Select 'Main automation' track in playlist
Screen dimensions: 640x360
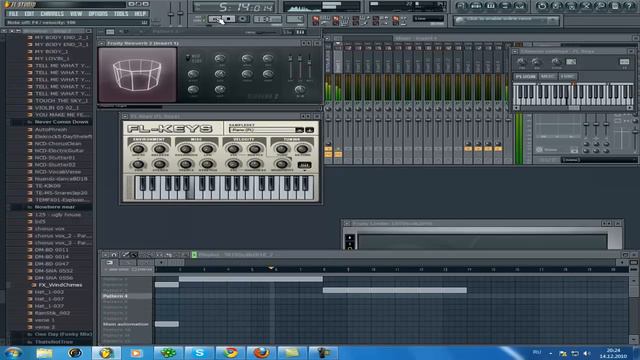pyautogui.click(x=127, y=324)
